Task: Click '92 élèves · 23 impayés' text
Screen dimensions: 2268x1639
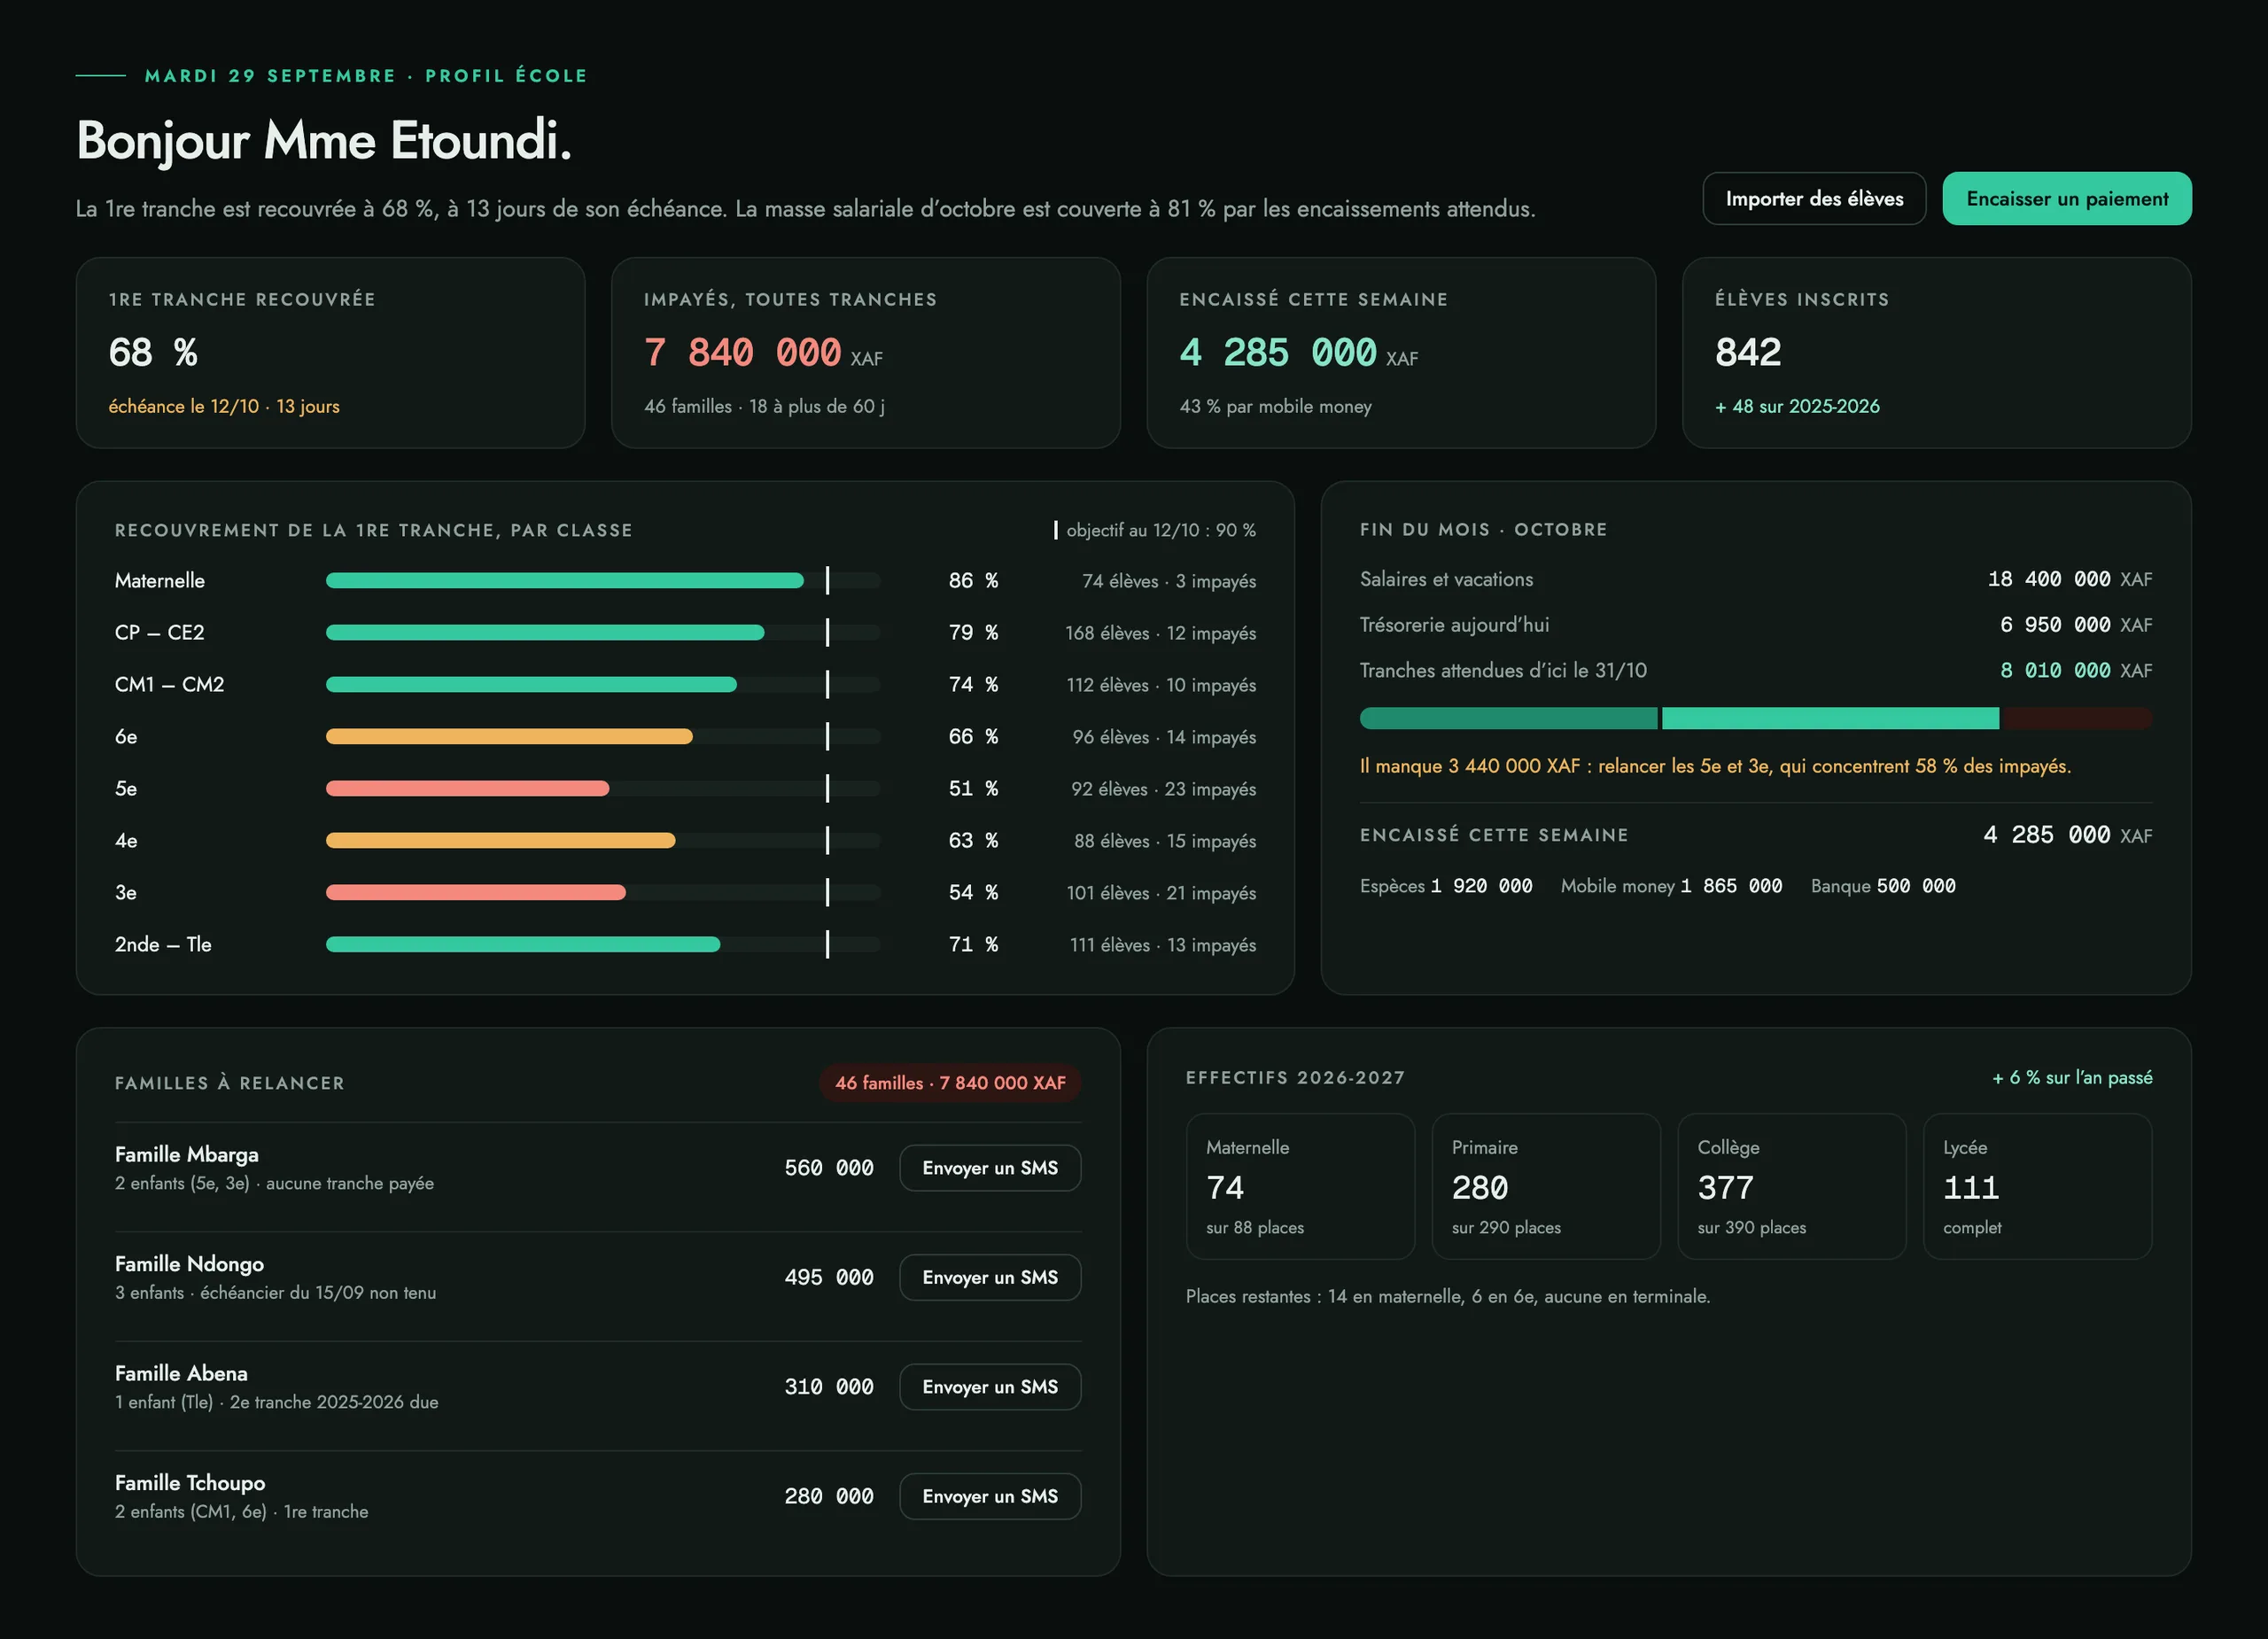Action: click(x=1163, y=789)
